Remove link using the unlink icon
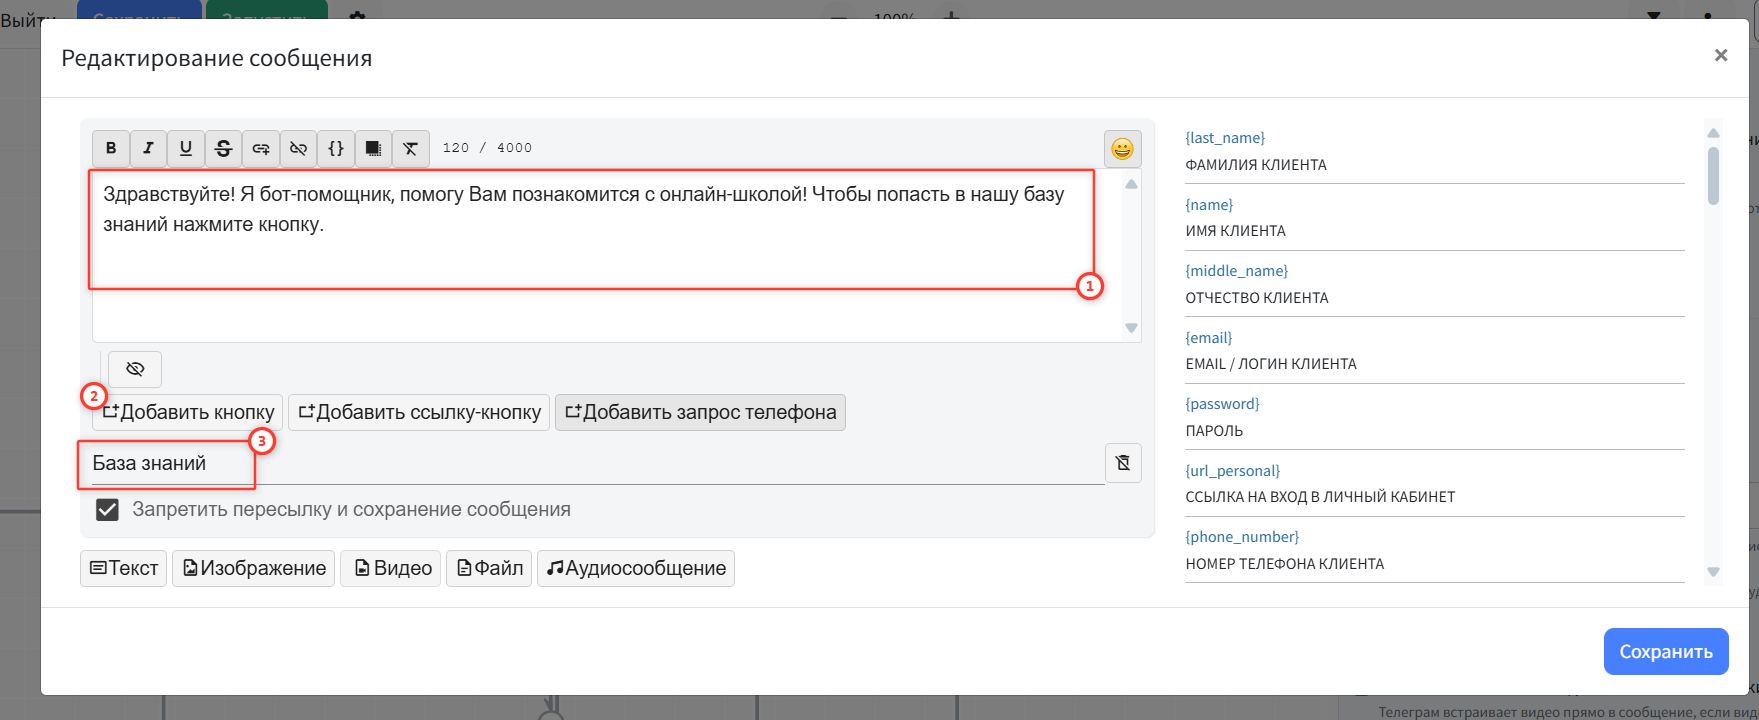 (x=298, y=148)
